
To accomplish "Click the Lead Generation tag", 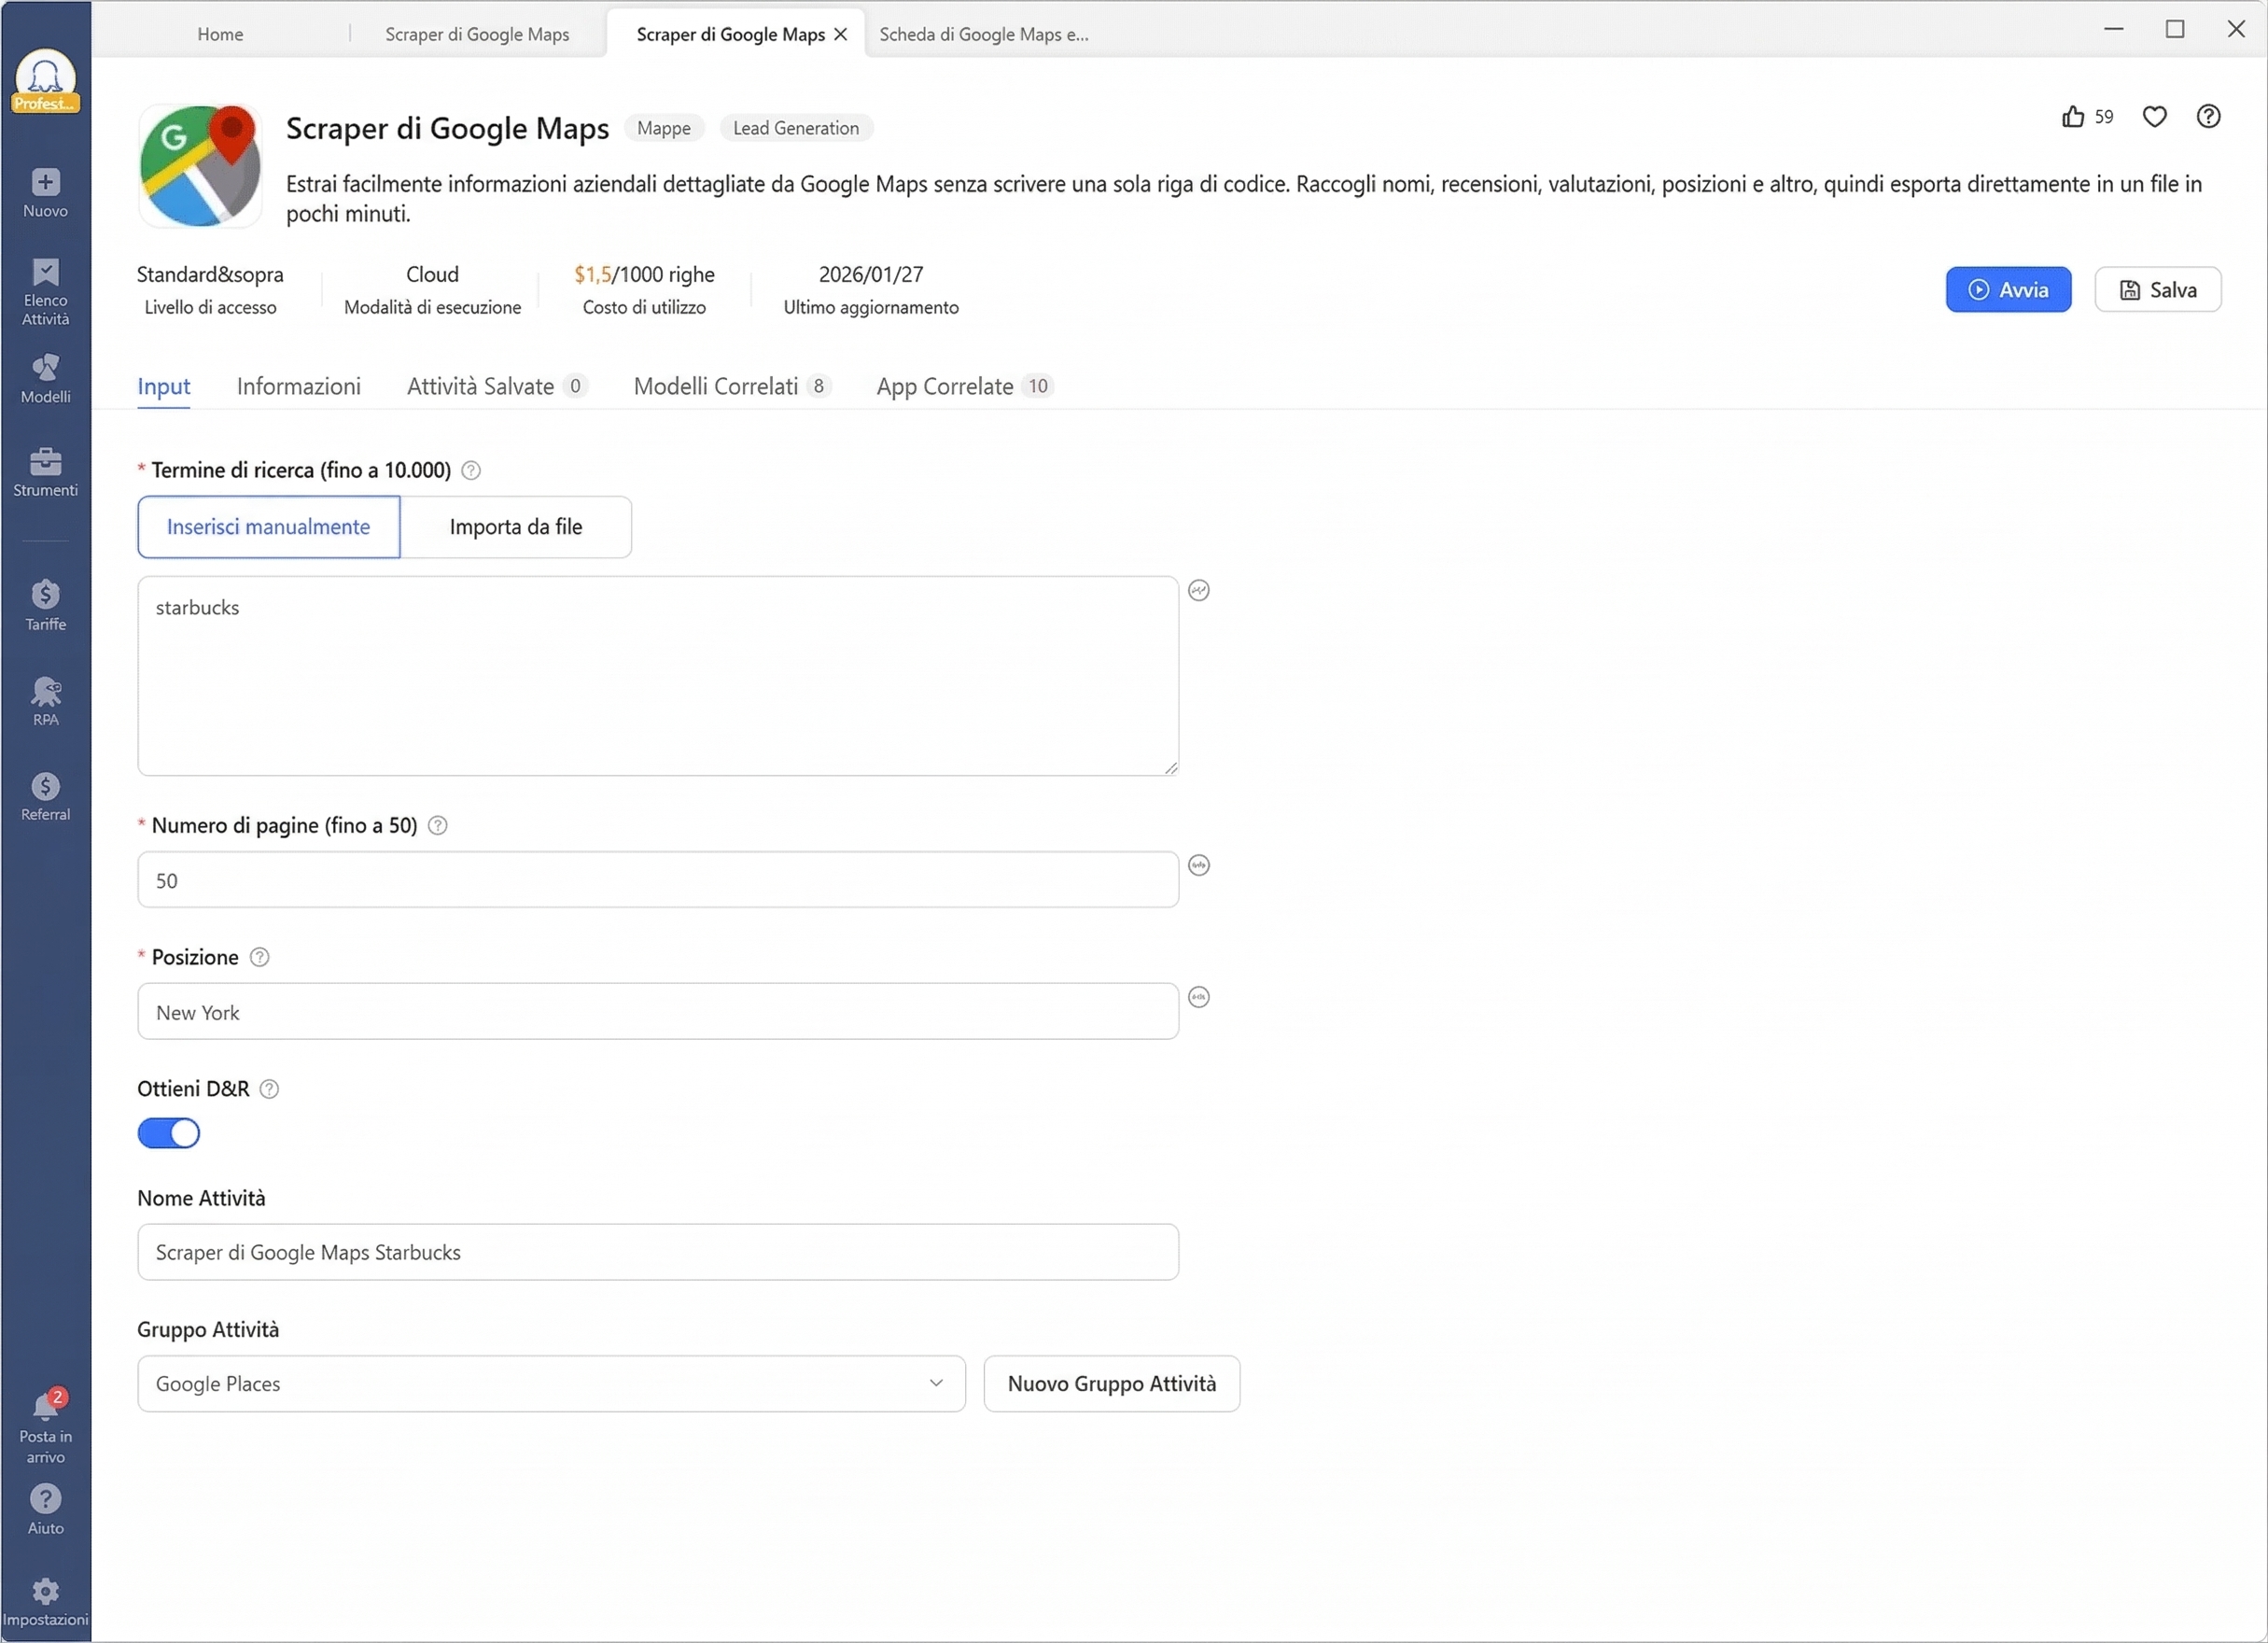I will pos(796,128).
